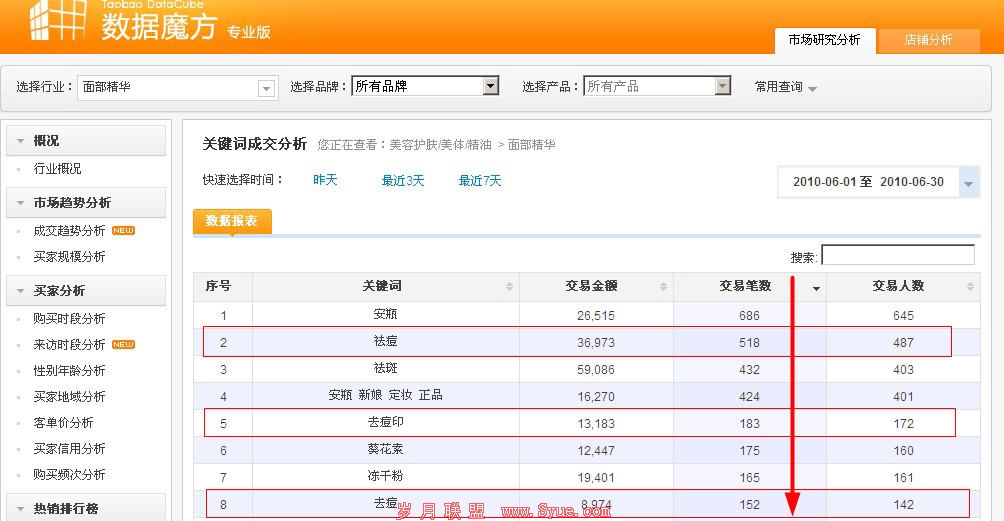Open the 选择品牌 dropdown list
Image resolution: width=1004 pixels, height=521 pixels.
(x=490, y=87)
